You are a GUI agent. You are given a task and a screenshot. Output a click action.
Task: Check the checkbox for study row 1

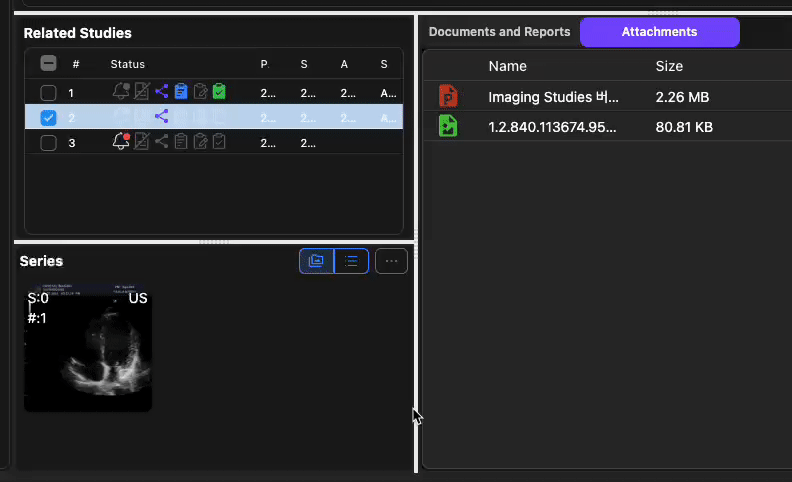tap(48, 93)
